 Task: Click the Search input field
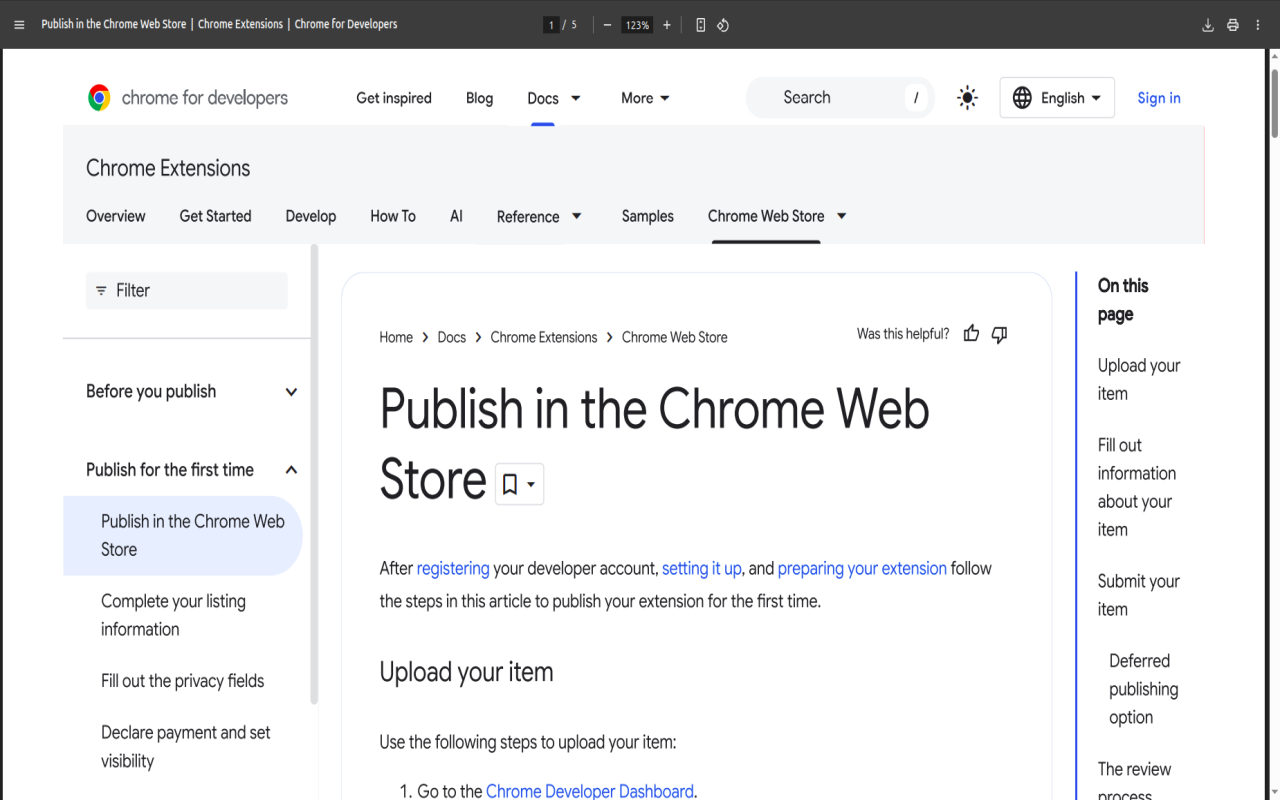(x=840, y=98)
